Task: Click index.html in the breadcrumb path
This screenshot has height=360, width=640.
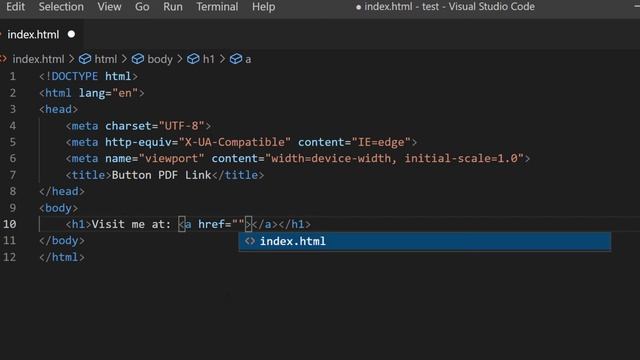Action: tap(38, 59)
